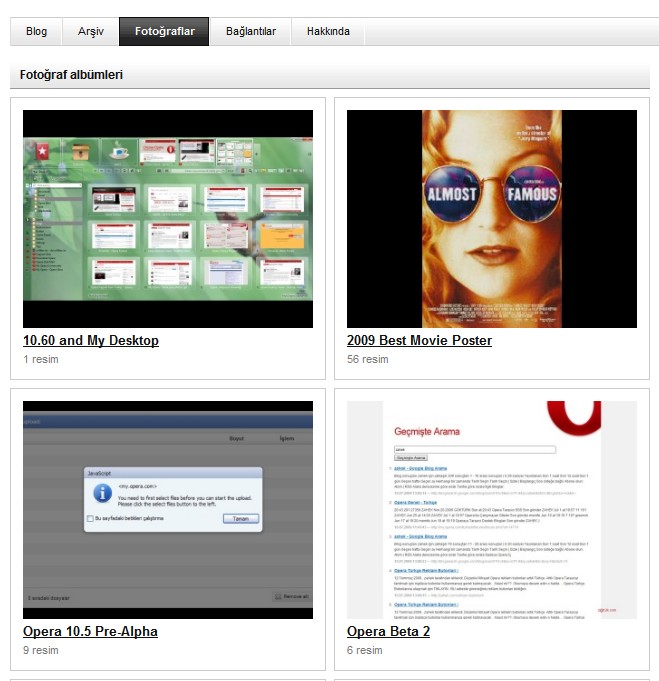This screenshot has width=659, height=681.
Task: Open the Hakkında tab
Action: [x=328, y=31]
